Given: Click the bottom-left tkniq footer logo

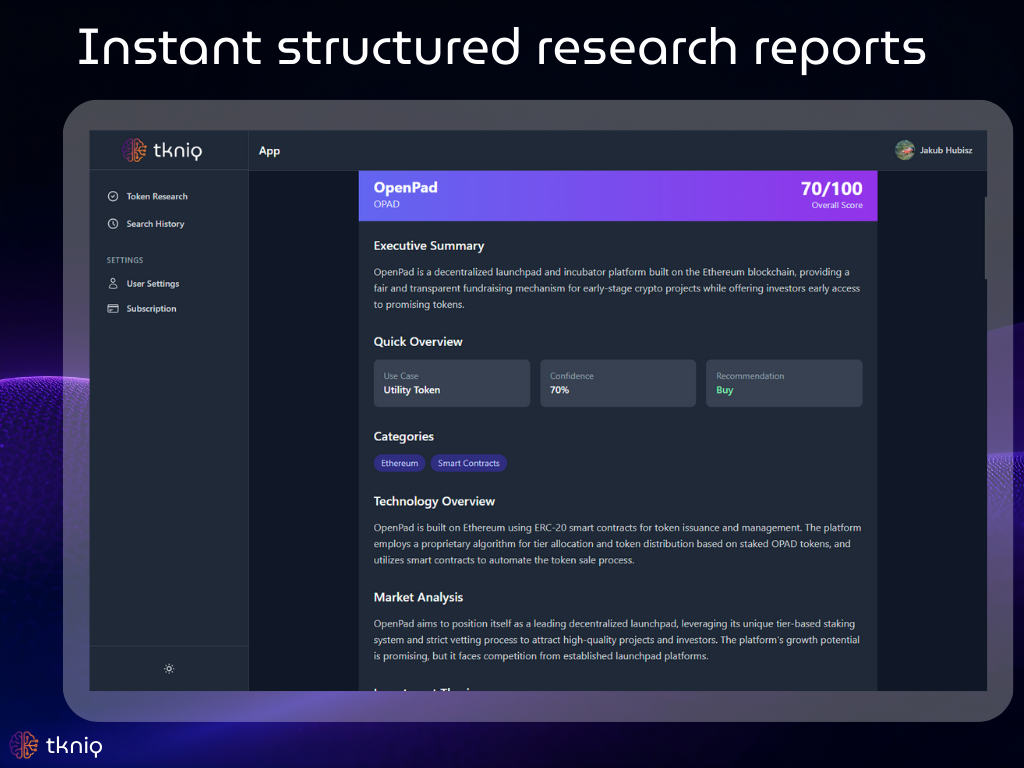Looking at the screenshot, I should [x=56, y=745].
